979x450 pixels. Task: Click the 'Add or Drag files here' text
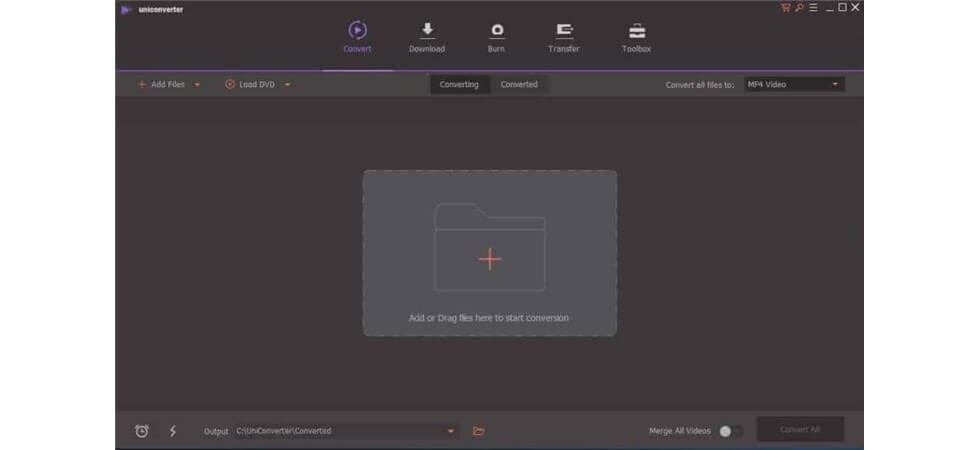[489, 318]
